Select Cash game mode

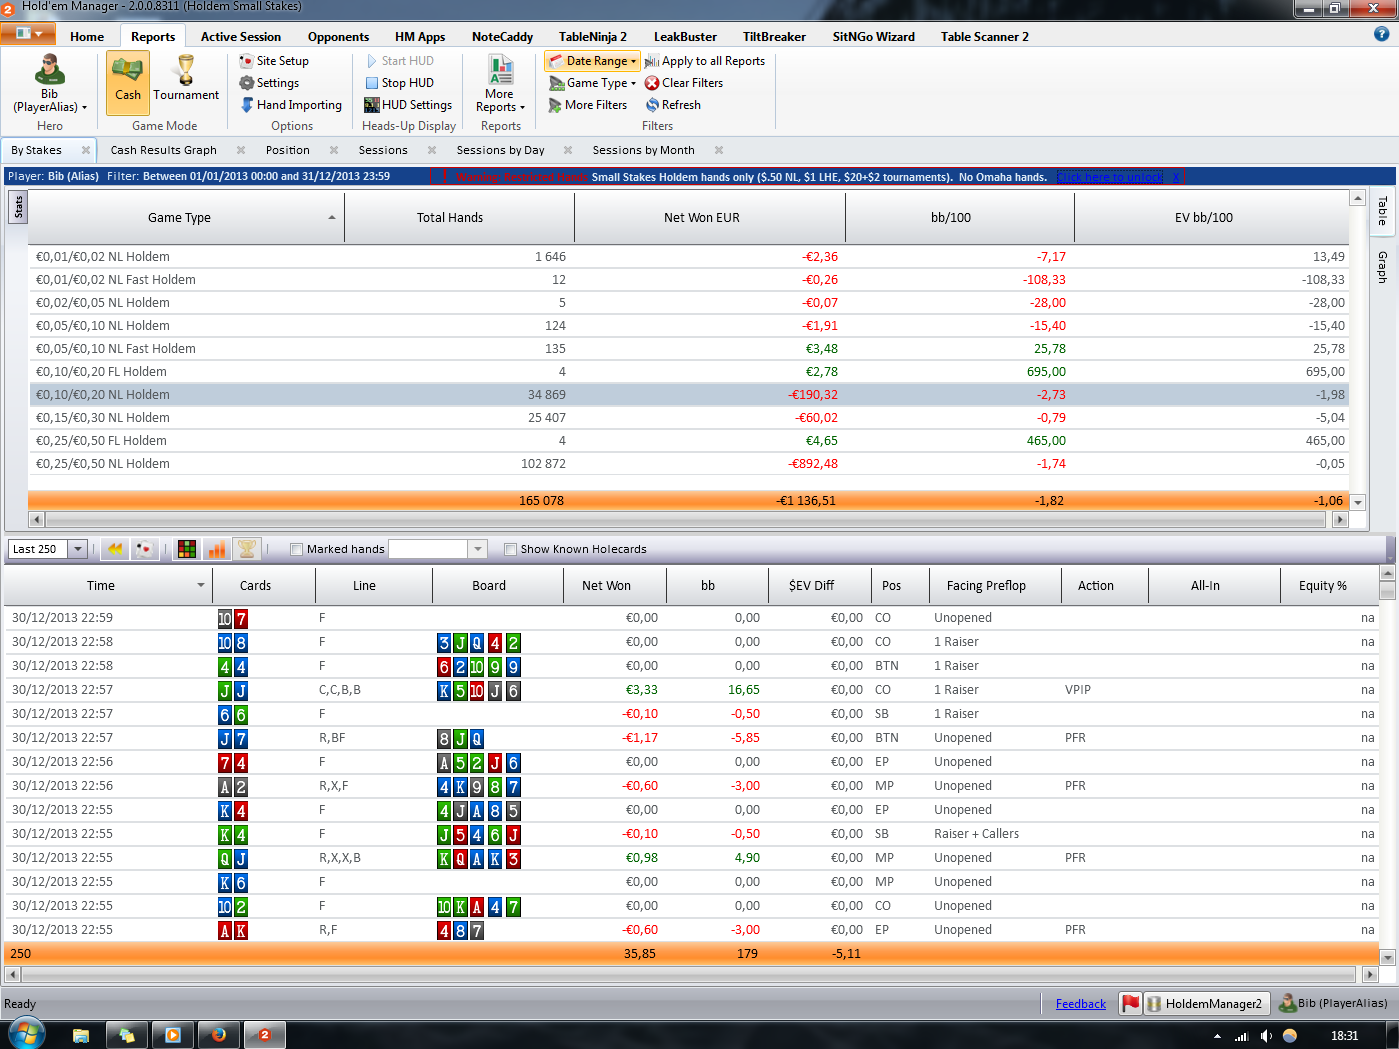128,83
